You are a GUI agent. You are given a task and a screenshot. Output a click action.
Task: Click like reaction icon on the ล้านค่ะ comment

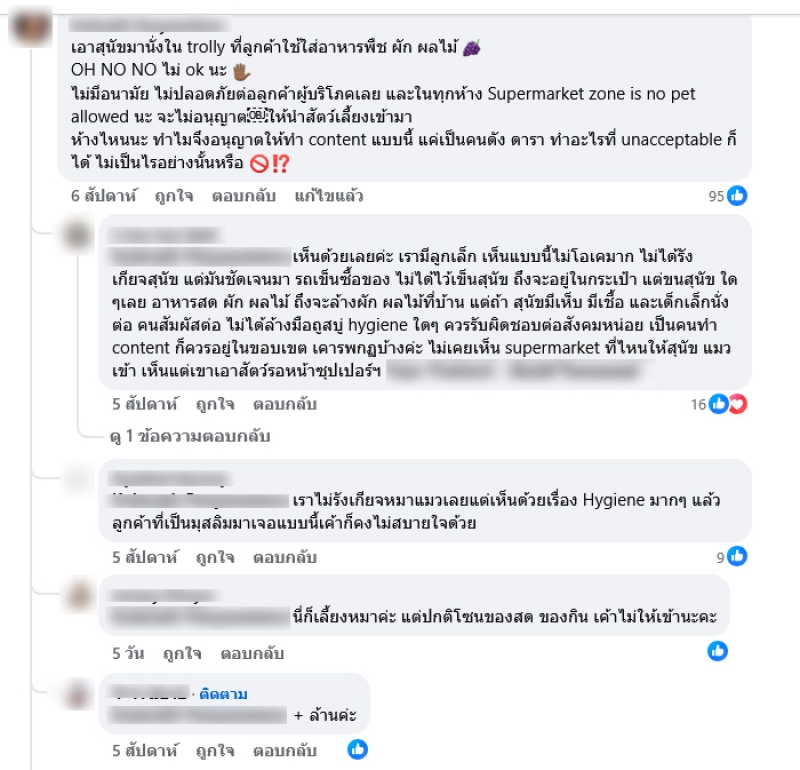click(x=358, y=749)
